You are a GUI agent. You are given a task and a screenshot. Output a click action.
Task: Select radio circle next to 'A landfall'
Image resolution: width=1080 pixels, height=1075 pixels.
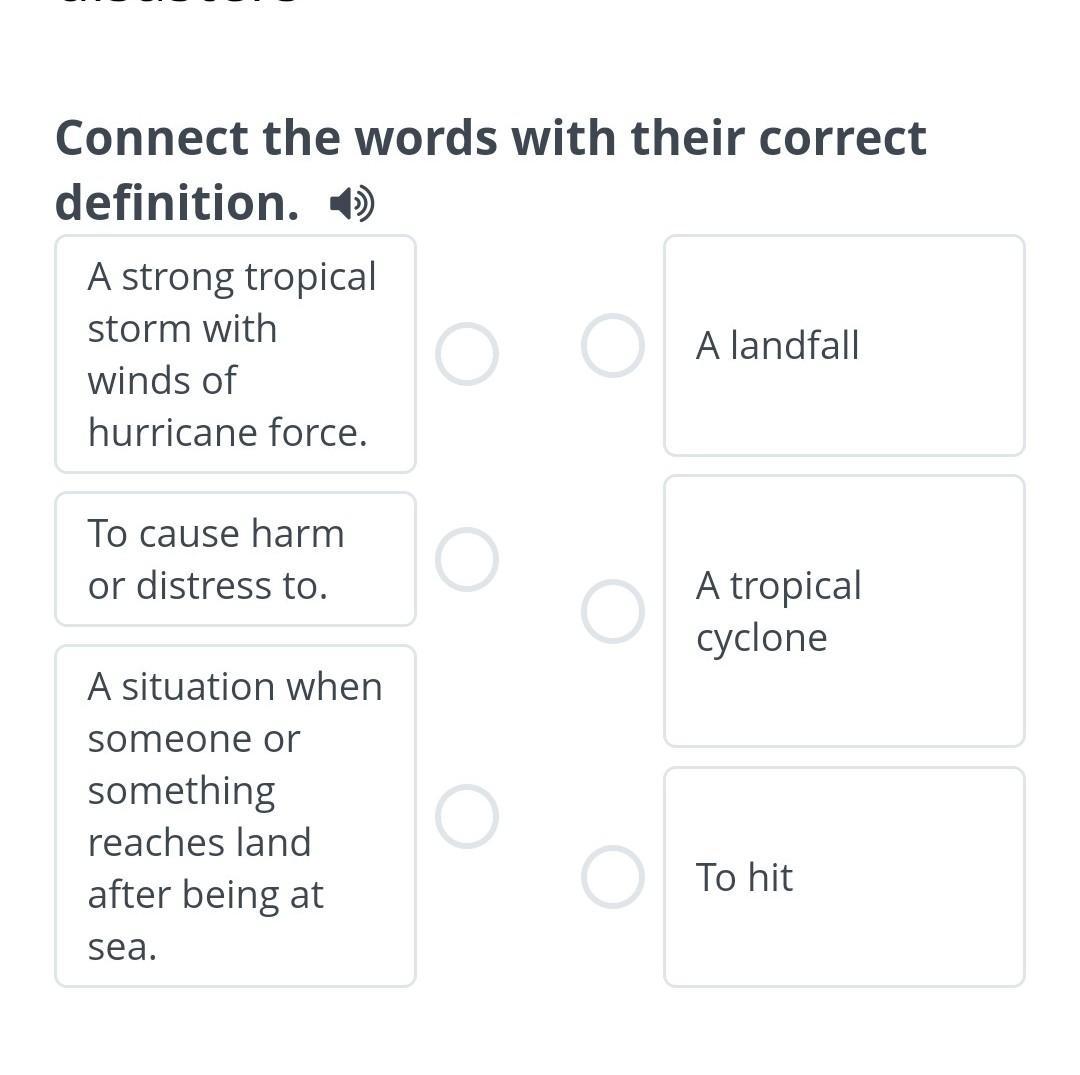[612, 346]
